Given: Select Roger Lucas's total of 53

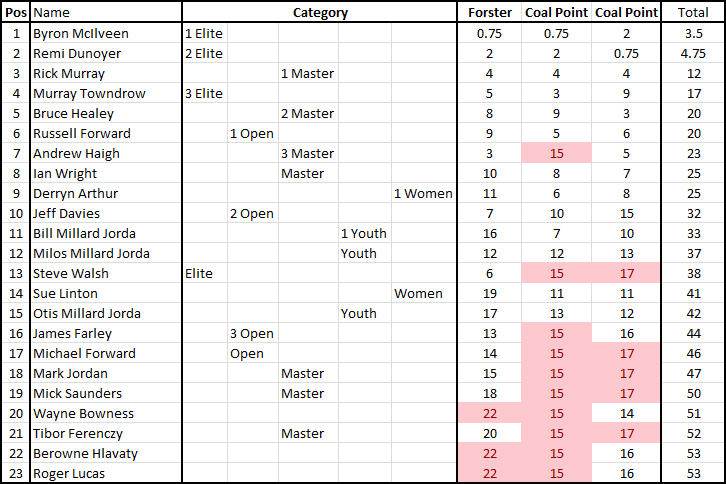Looking at the screenshot, I should [x=693, y=473].
